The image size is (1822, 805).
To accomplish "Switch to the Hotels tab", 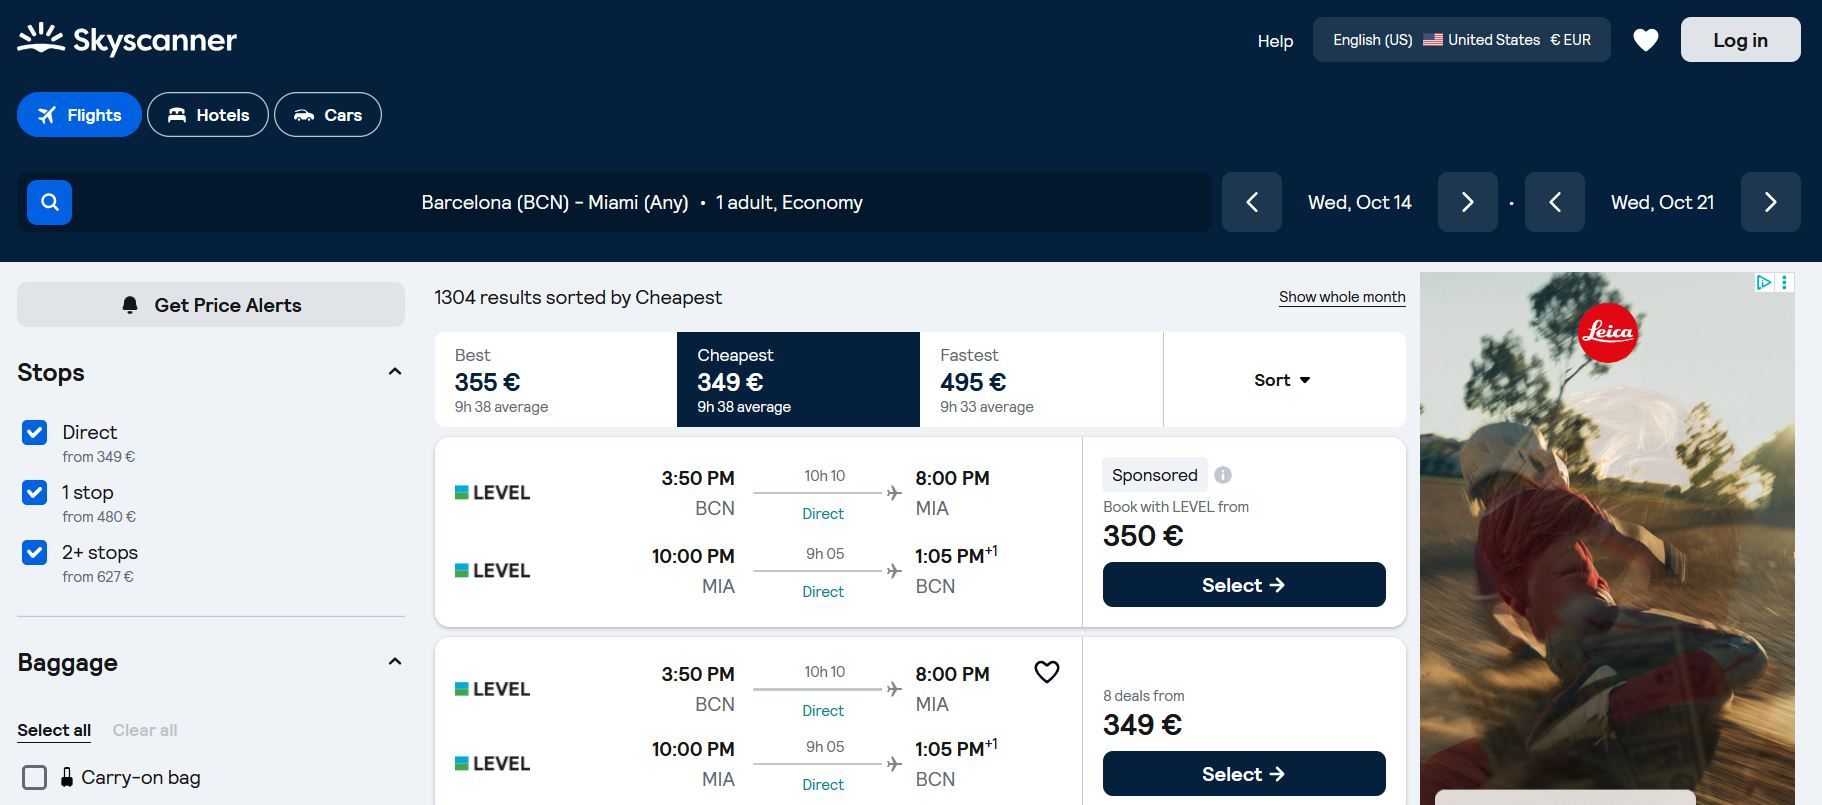I will pyautogui.click(x=208, y=115).
